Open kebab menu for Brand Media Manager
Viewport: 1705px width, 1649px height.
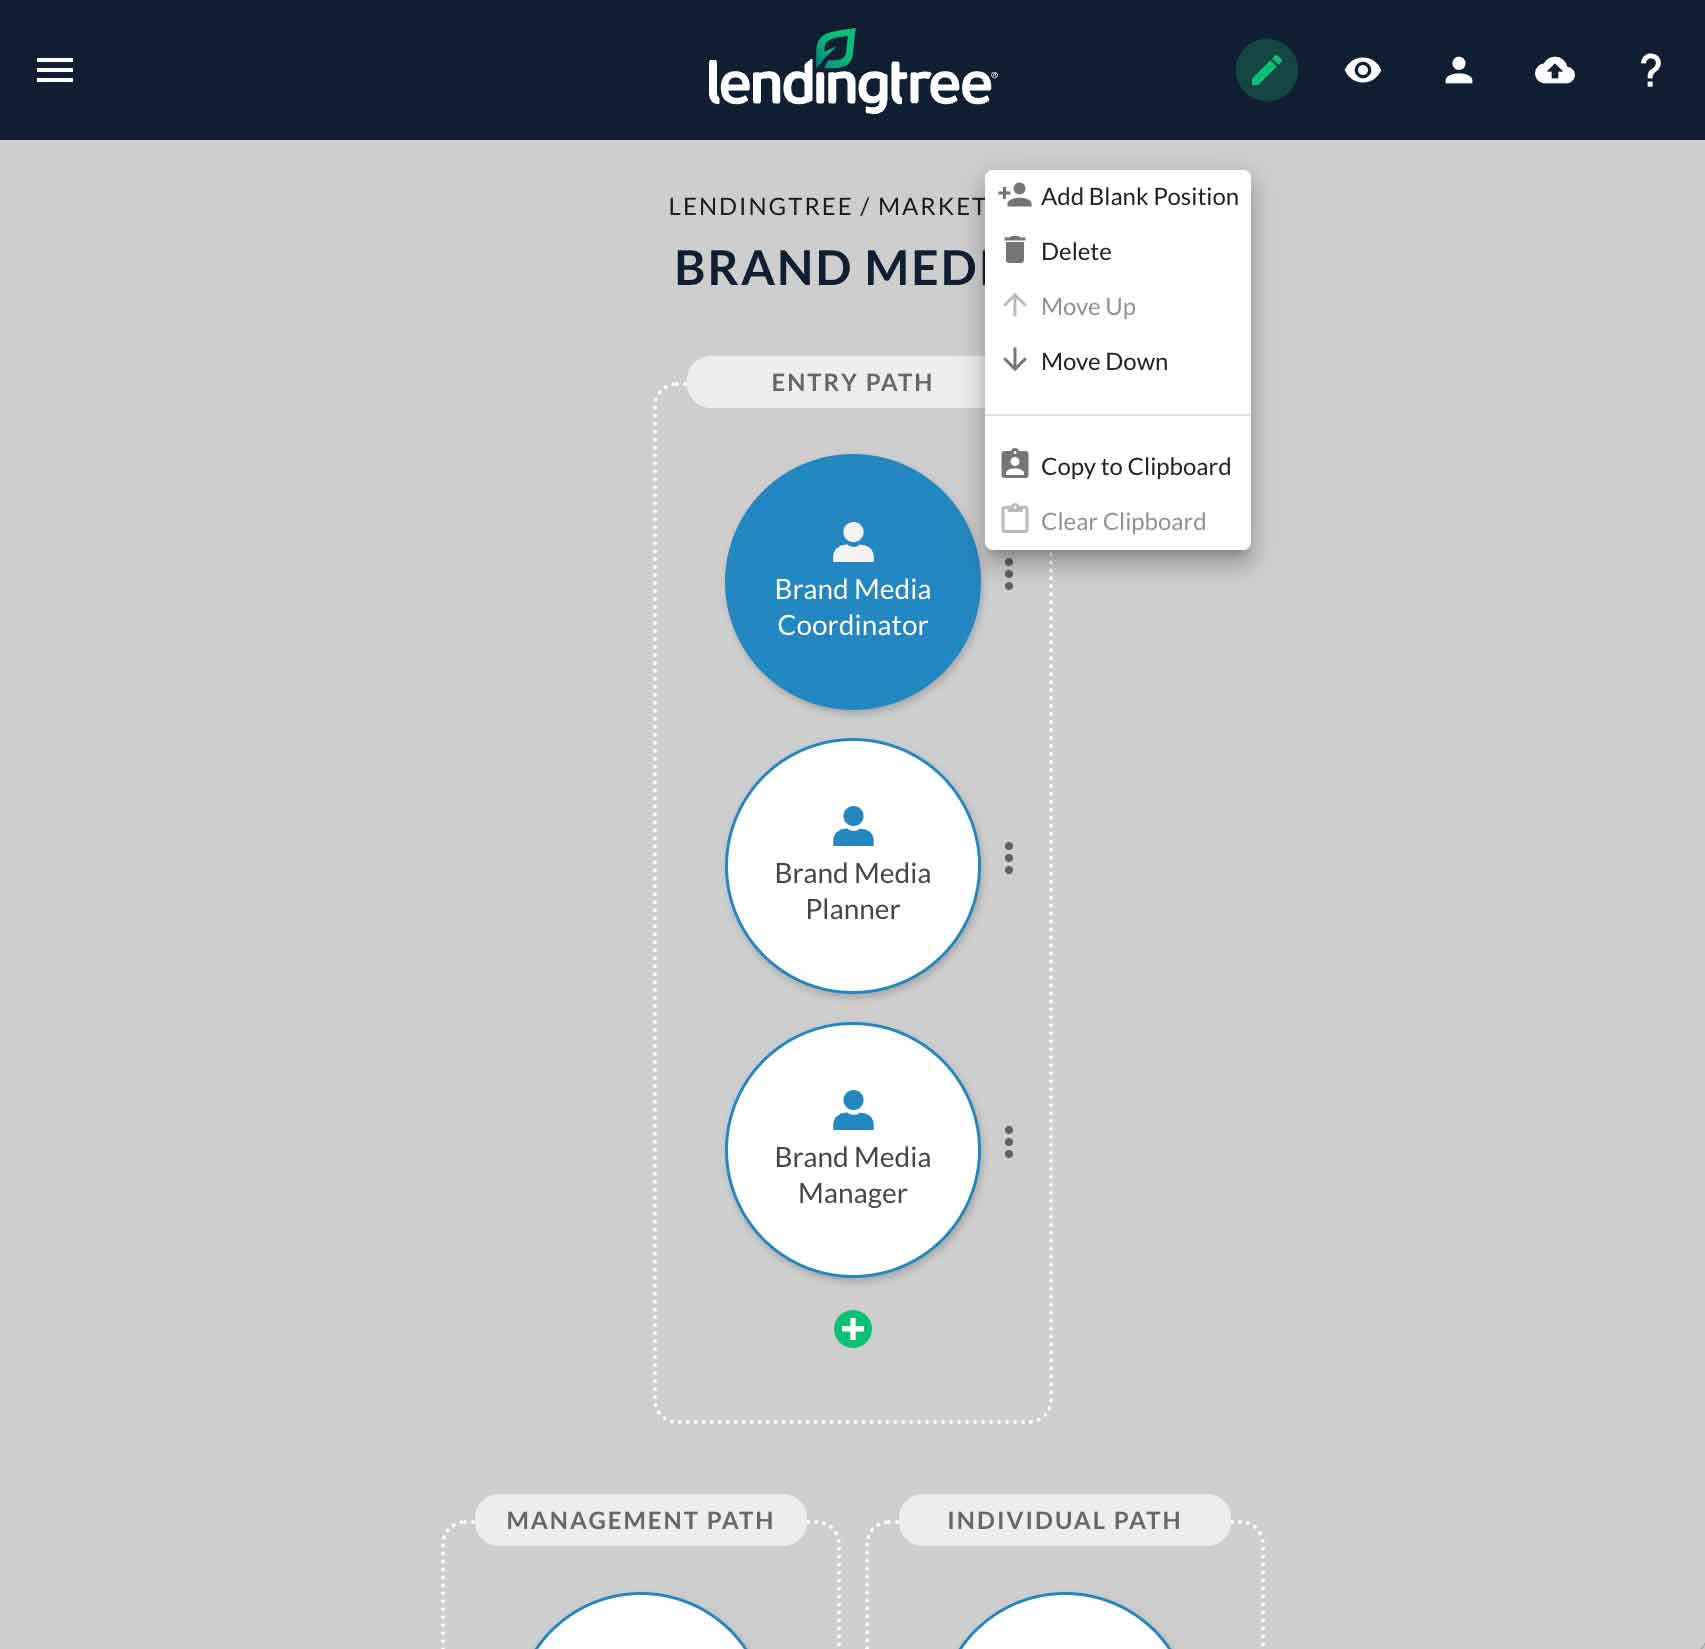(x=1008, y=1140)
